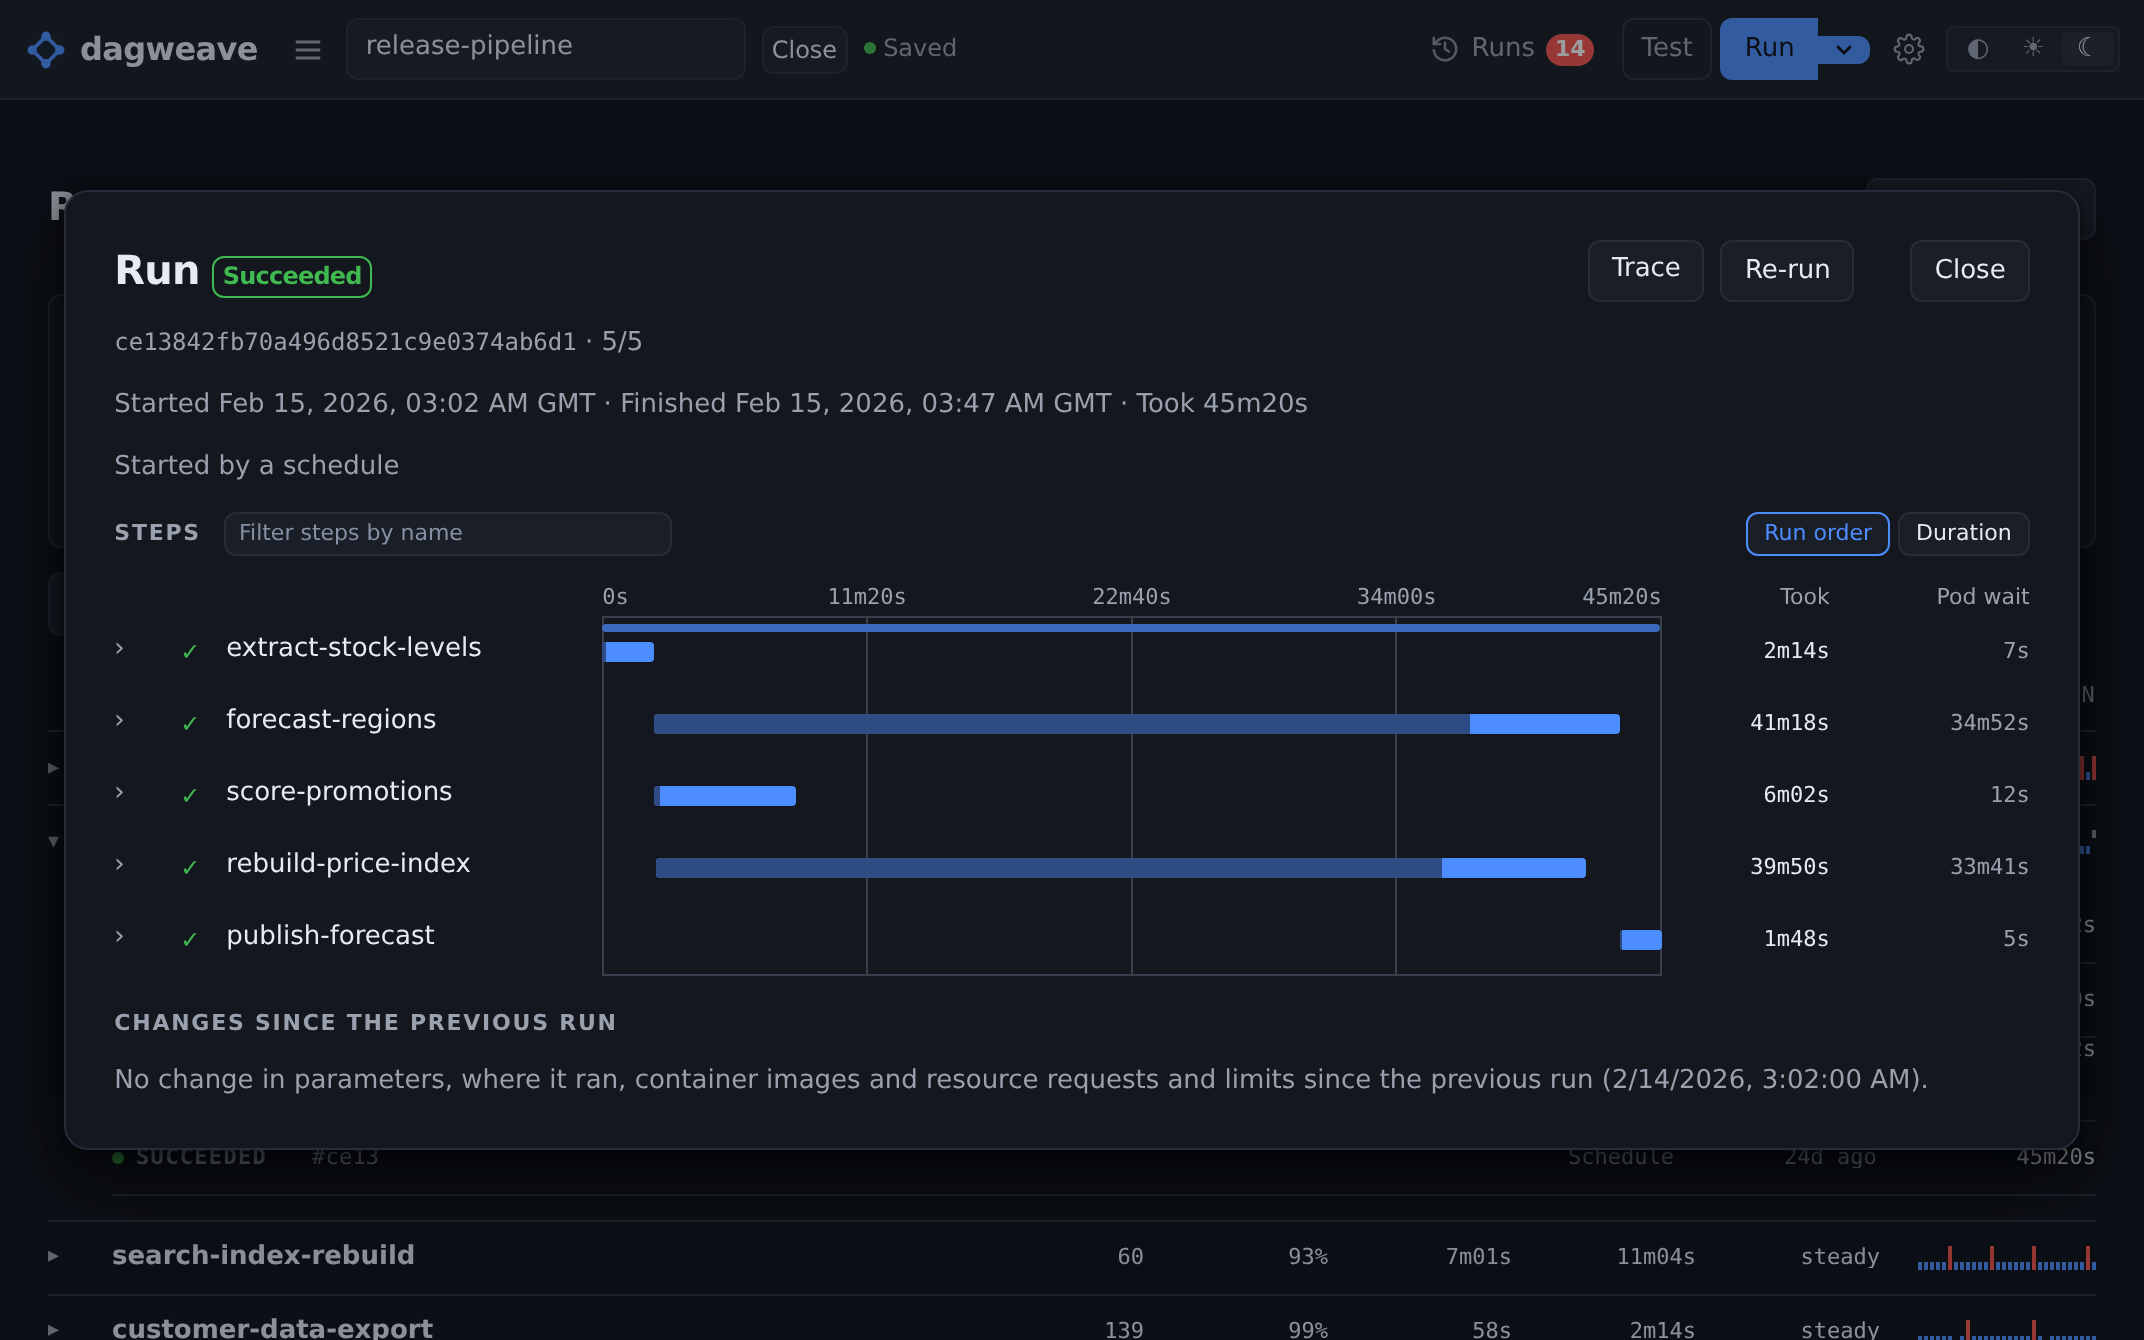Edit the release-pipeline name field

(545, 48)
